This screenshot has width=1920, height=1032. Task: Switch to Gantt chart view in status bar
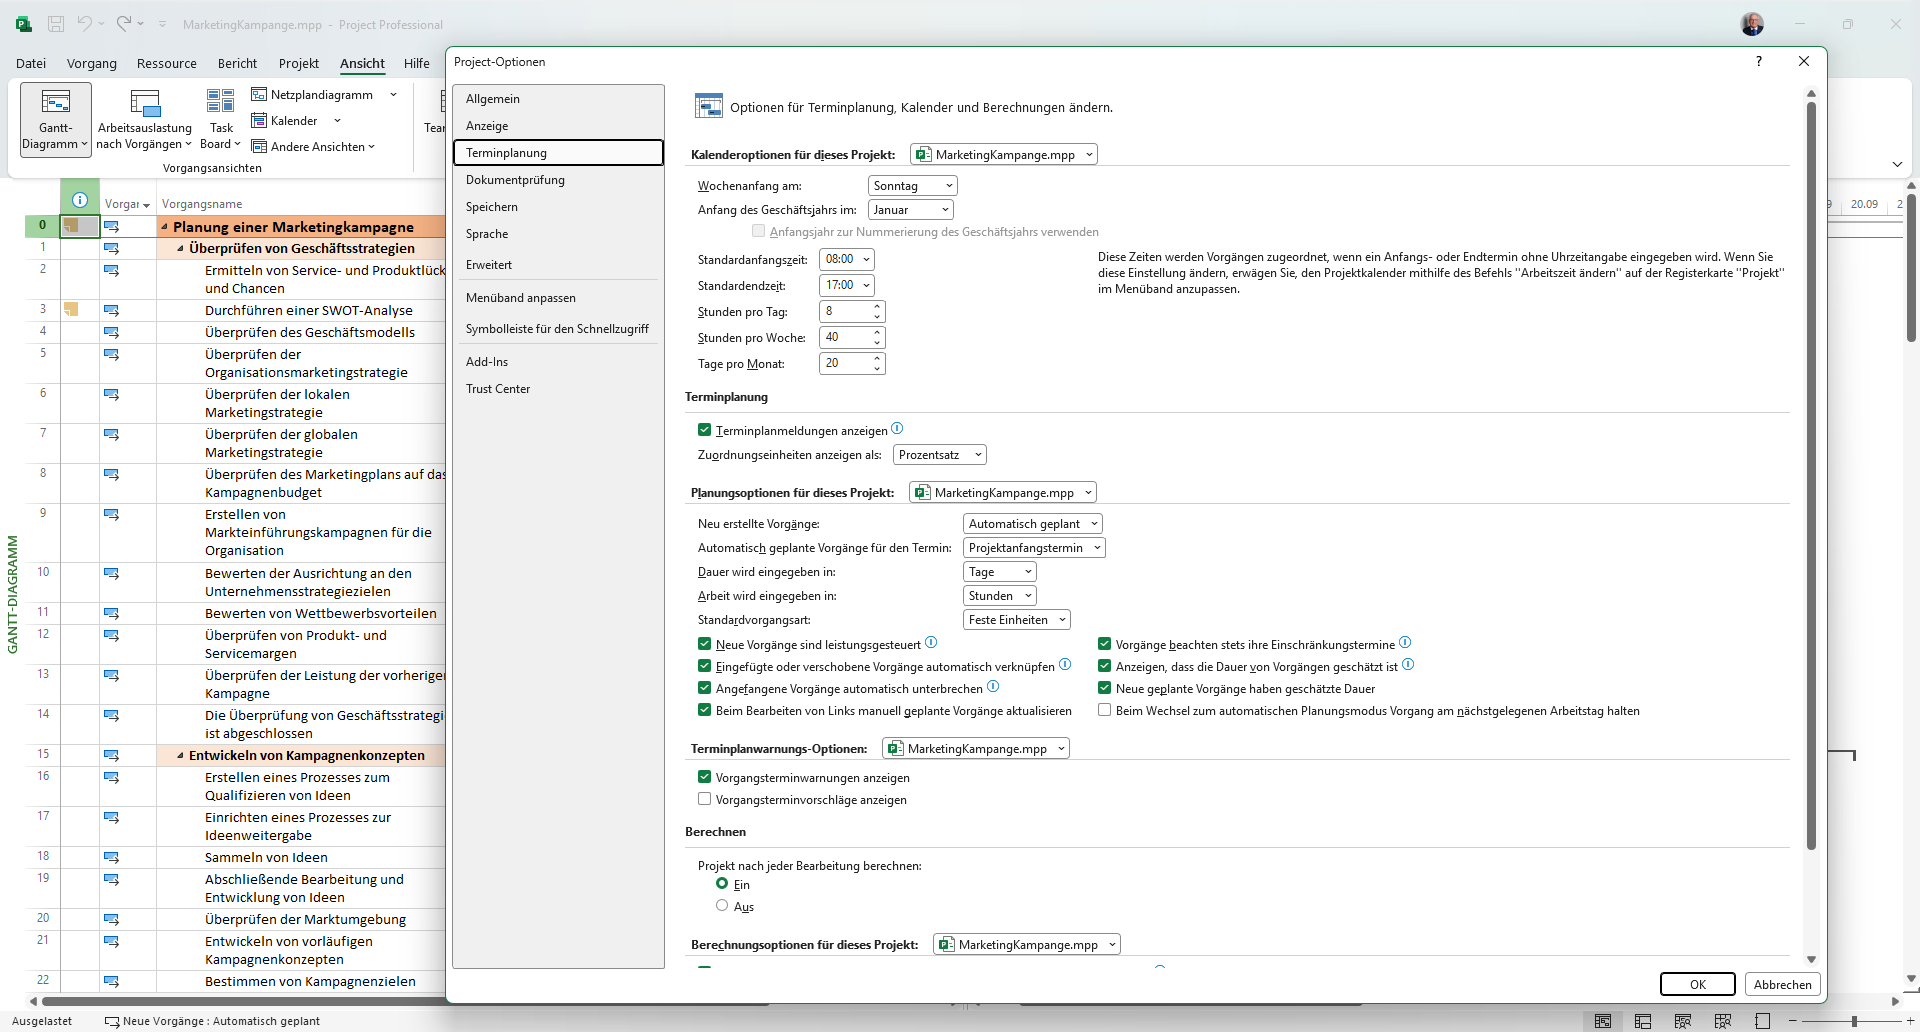tap(1603, 1021)
